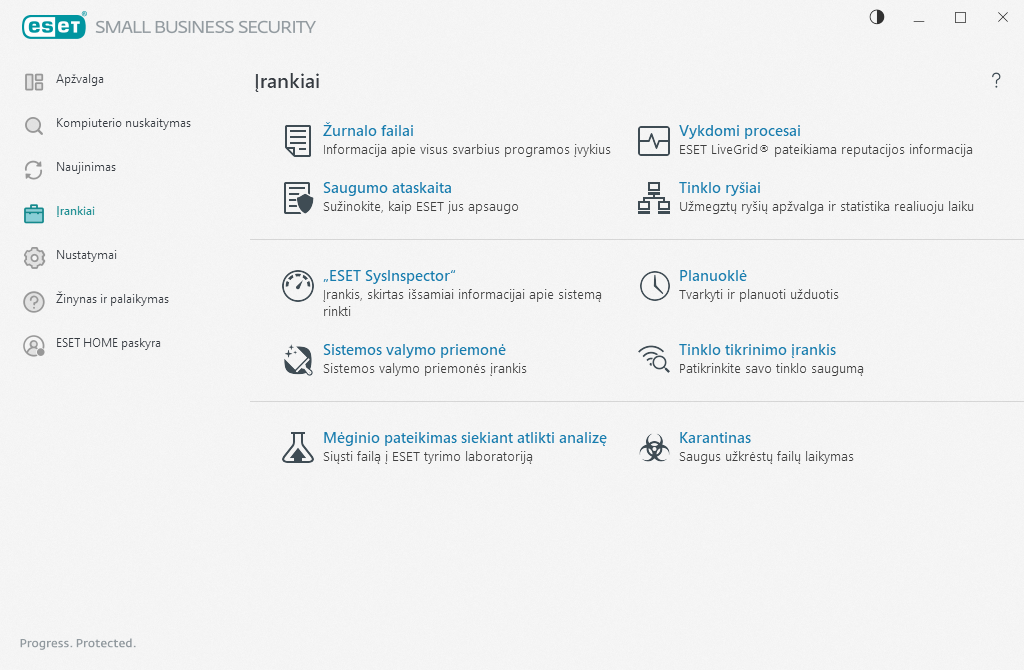Click the question mark help button
Image resolution: width=1024 pixels, height=670 pixels.
click(x=996, y=81)
